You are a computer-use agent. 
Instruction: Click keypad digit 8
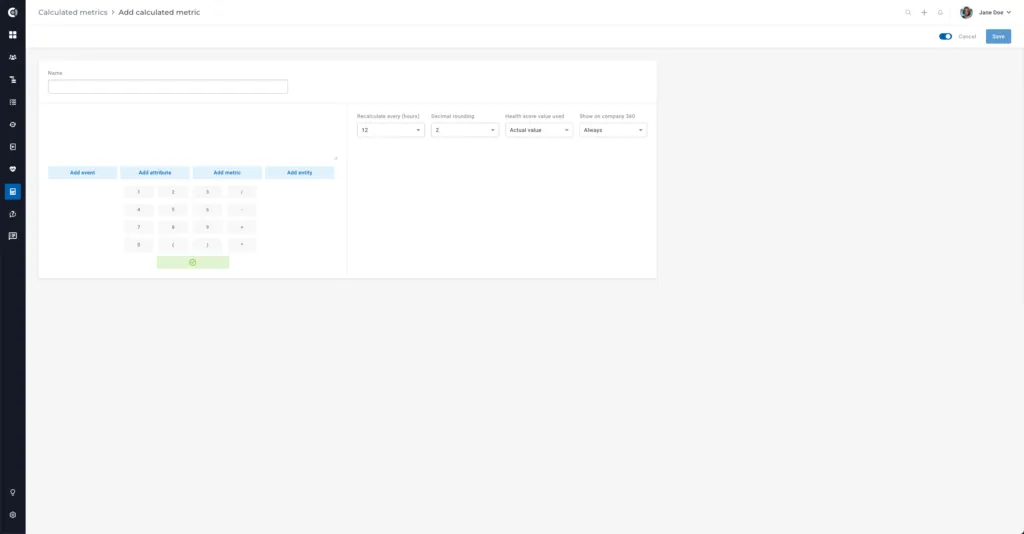pos(173,227)
